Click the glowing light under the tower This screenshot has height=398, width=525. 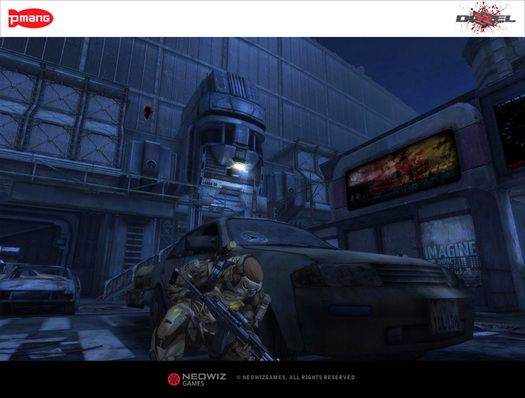click(238, 166)
